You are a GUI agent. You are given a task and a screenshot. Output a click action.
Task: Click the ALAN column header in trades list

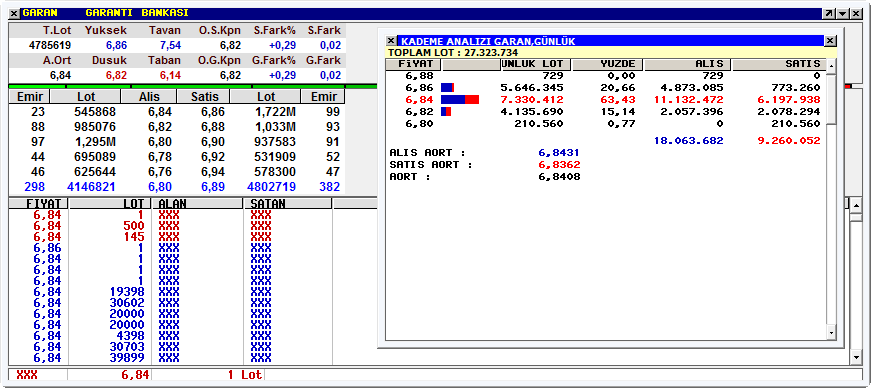point(197,204)
